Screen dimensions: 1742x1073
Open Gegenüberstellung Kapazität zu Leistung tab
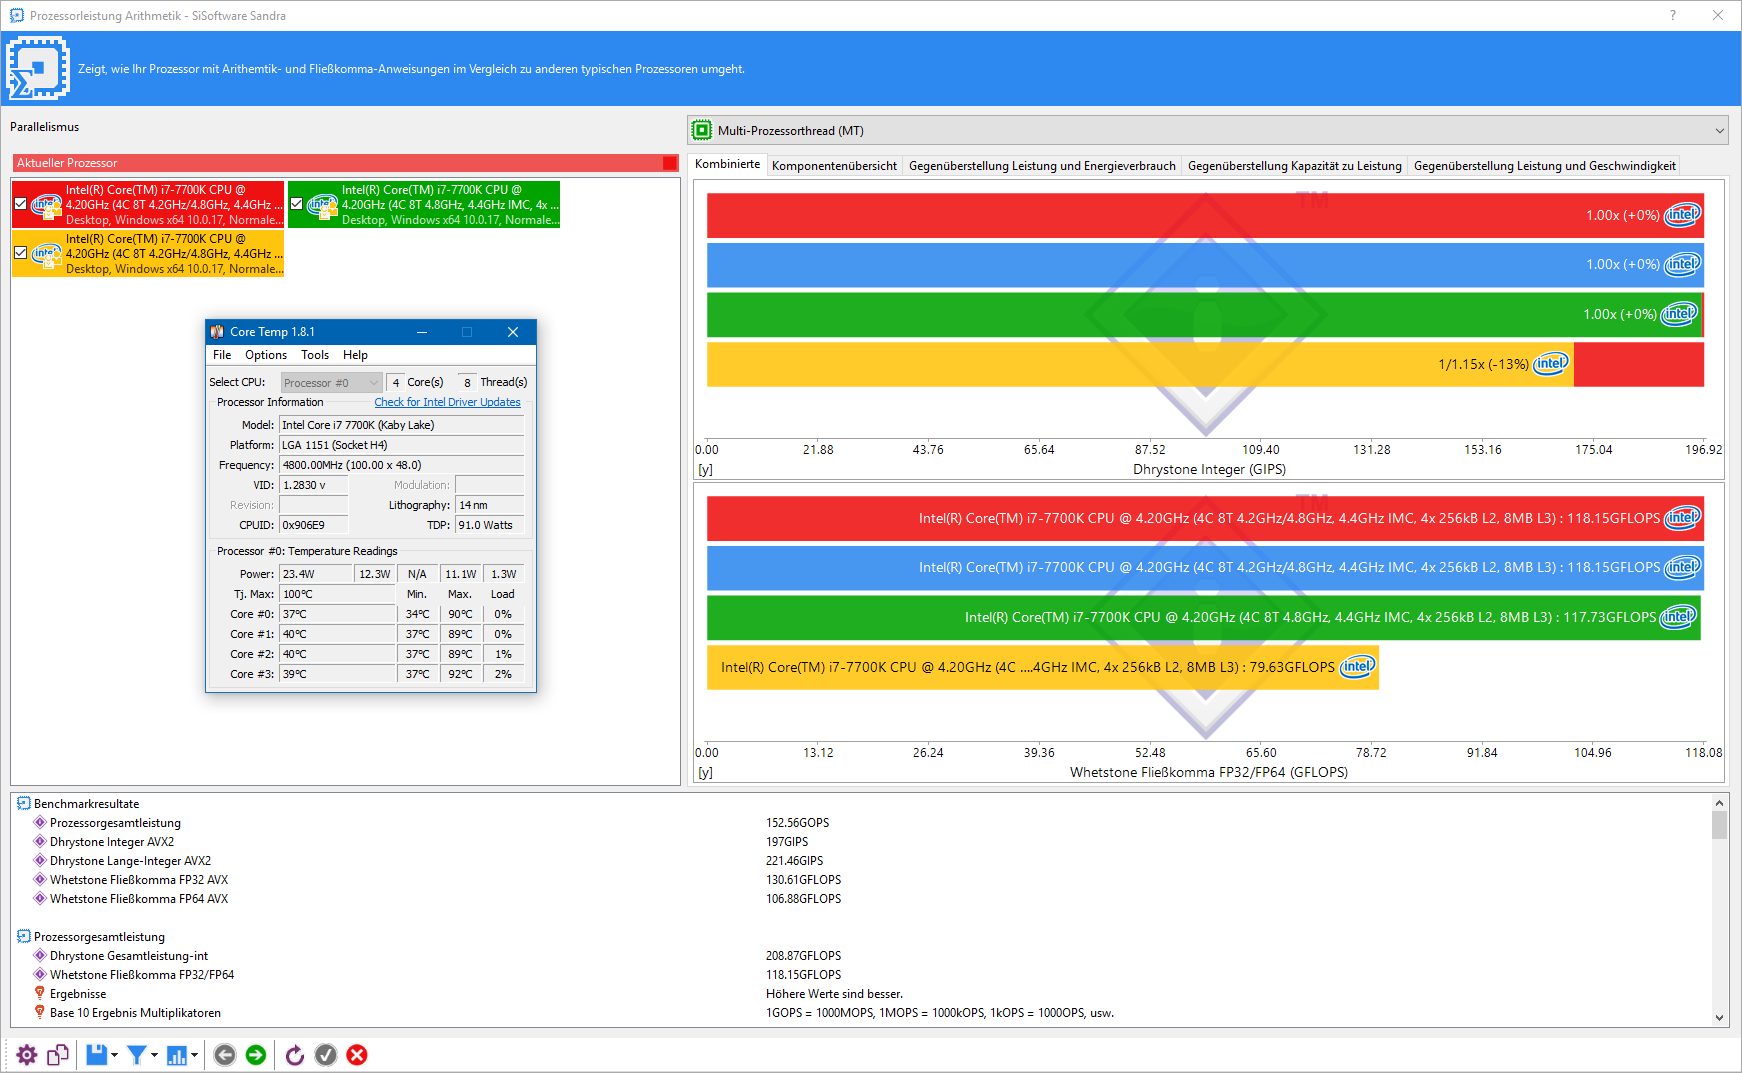pos(1295,166)
